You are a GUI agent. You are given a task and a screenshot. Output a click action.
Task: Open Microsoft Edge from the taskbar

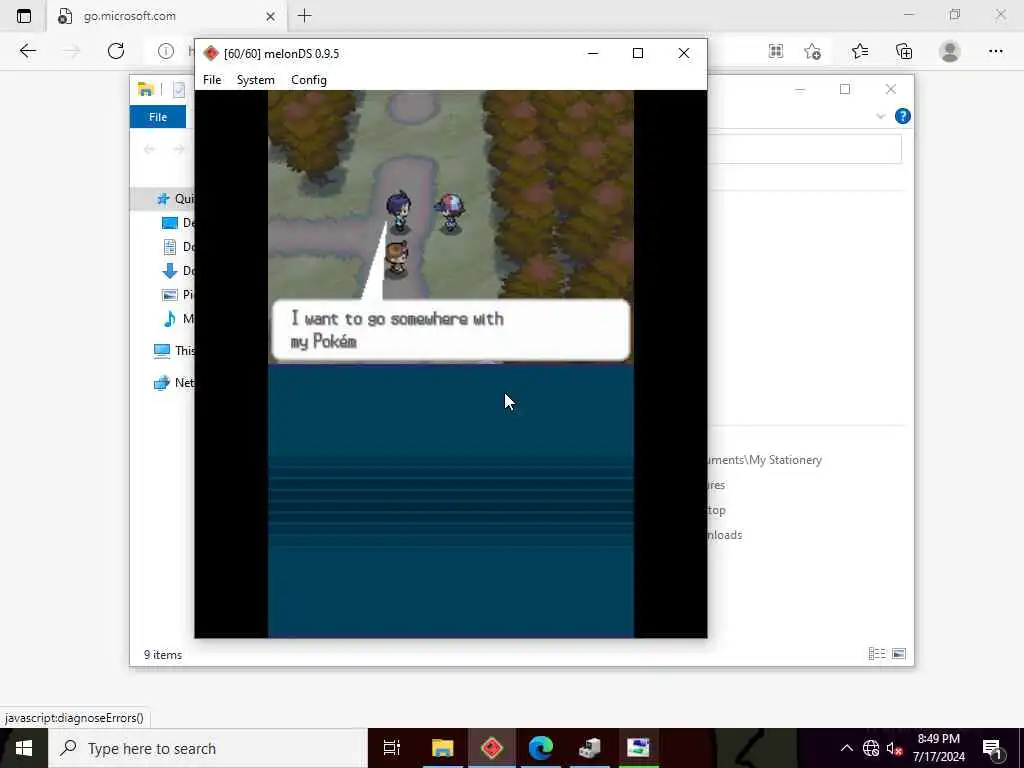[x=541, y=748]
